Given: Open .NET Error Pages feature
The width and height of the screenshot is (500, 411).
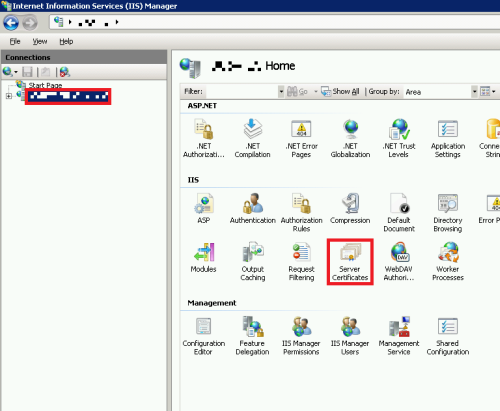Looking at the screenshot, I should click(x=301, y=138).
